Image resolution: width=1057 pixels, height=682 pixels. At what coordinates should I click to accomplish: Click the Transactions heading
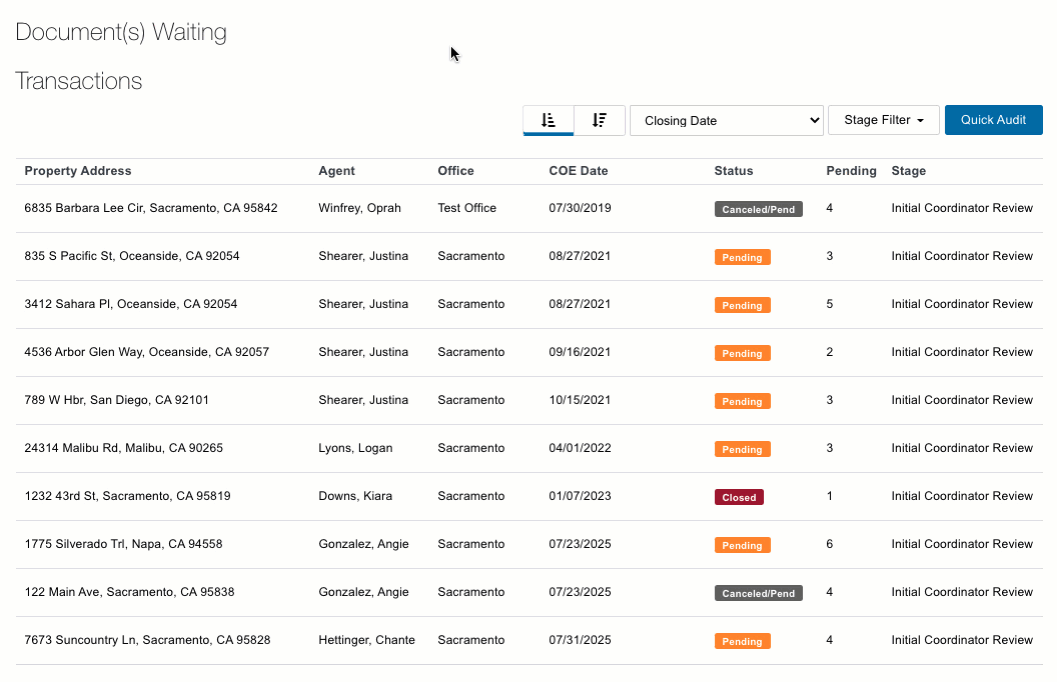tap(78, 81)
